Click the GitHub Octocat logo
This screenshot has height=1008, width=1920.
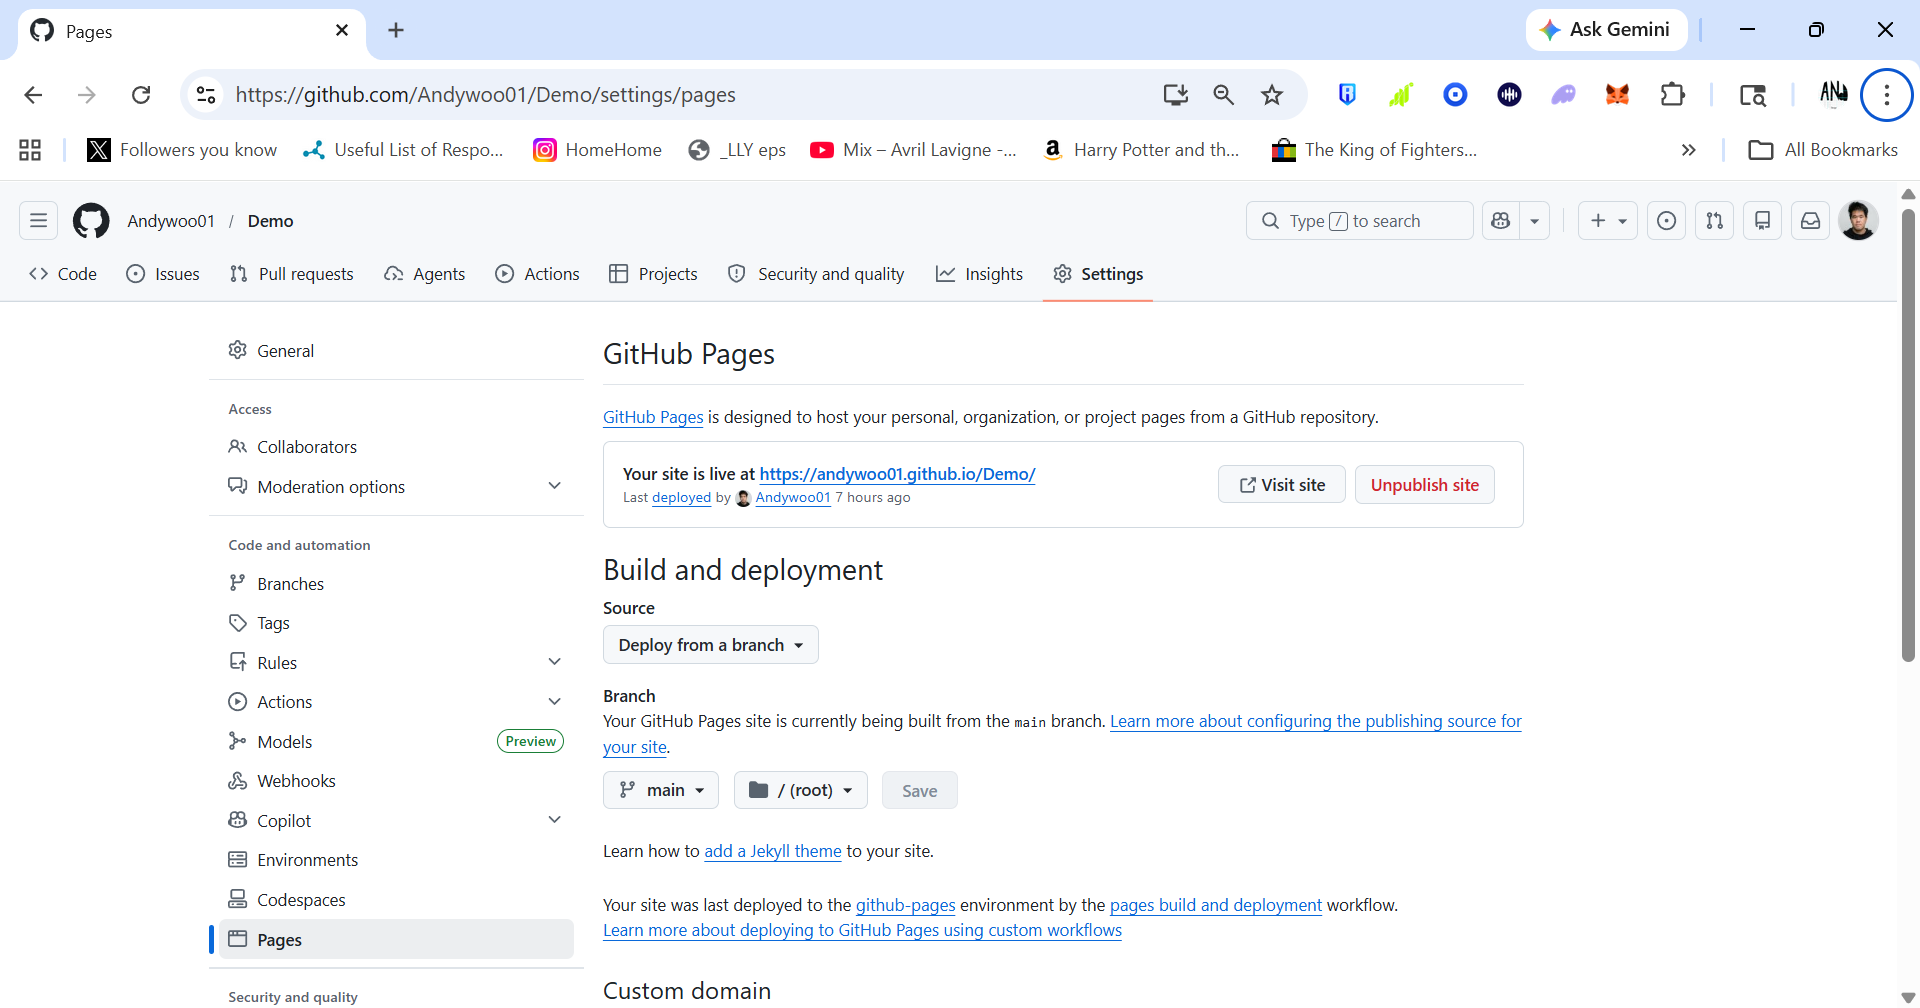(x=91, y=221)
